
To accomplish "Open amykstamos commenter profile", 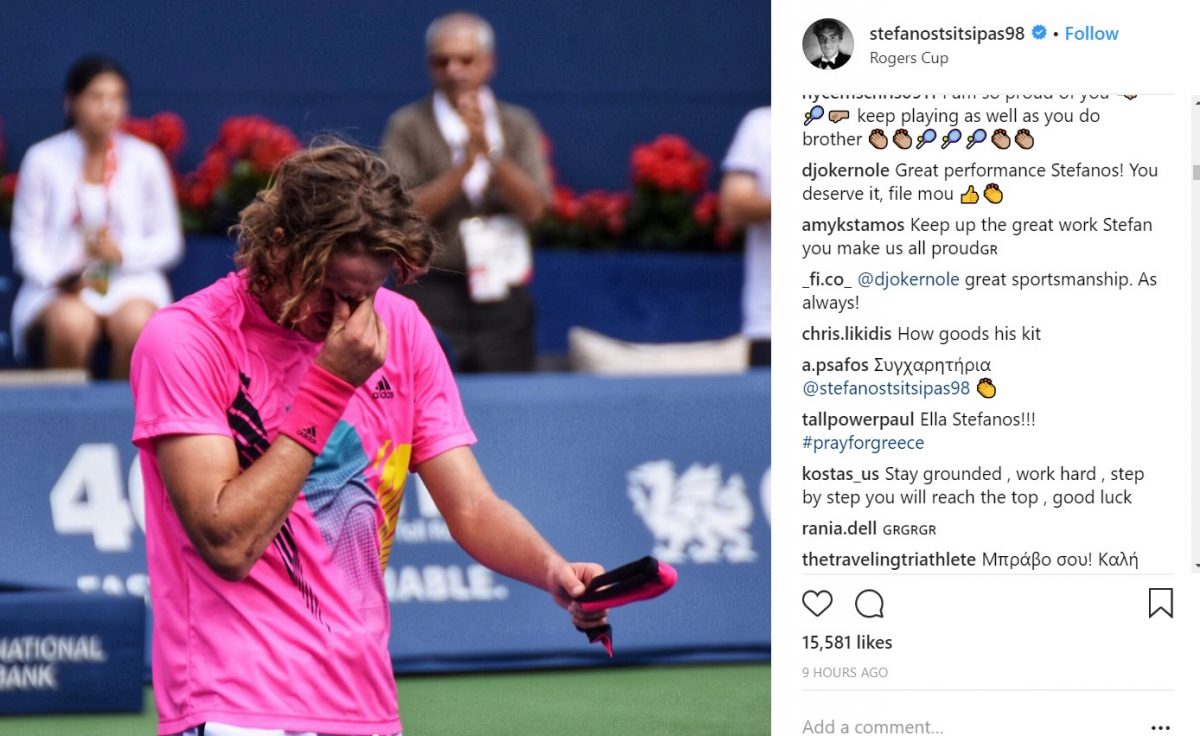I will point(853,225).
